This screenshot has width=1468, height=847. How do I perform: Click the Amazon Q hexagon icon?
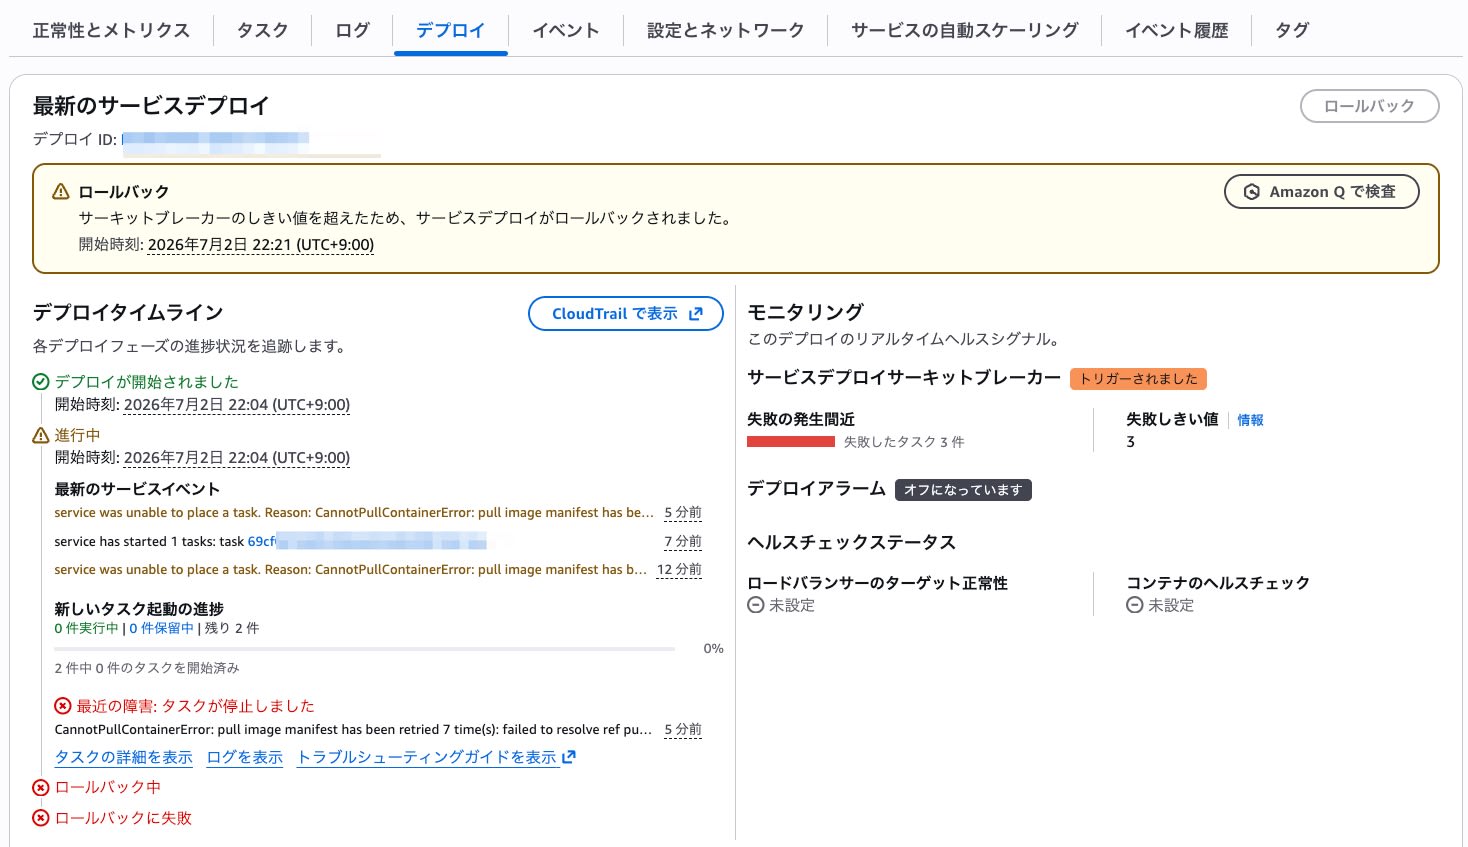1252,192
